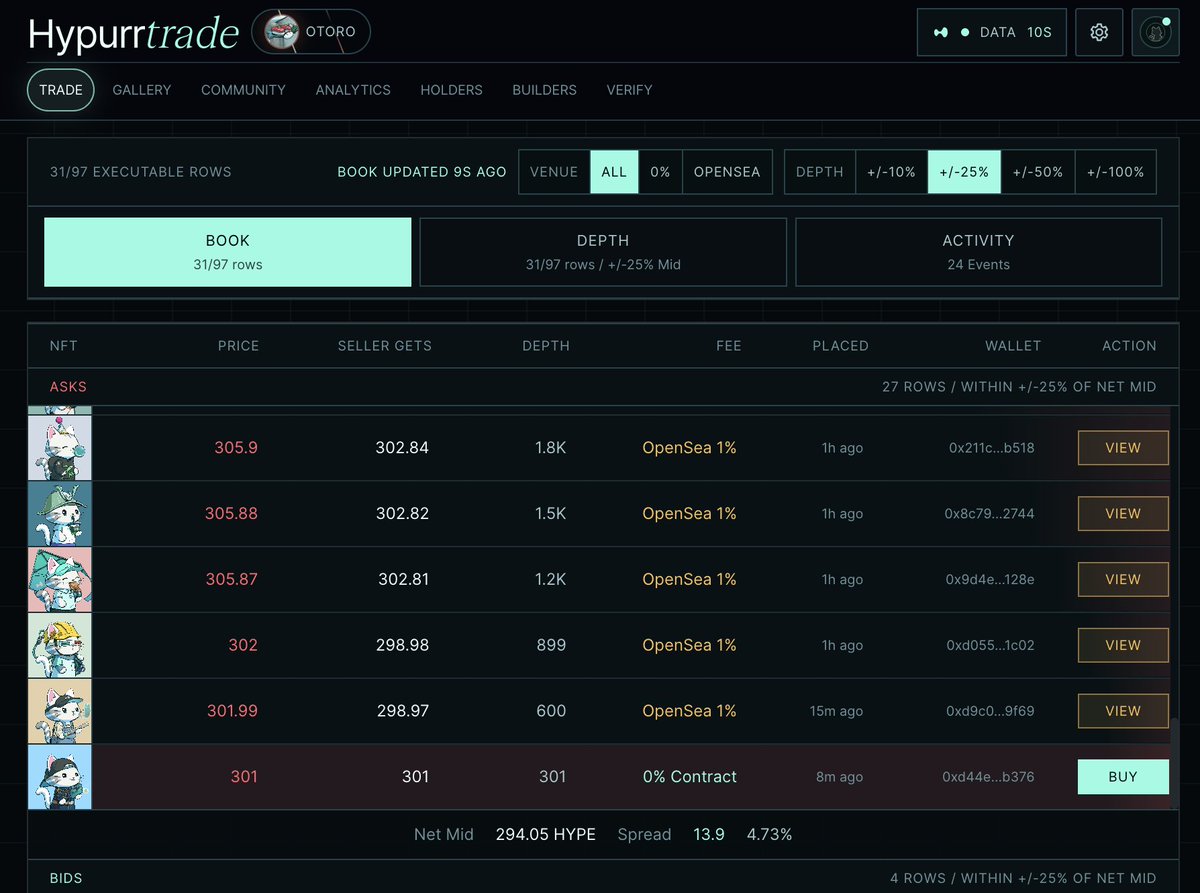Click the Hypurrtrade logo

pyautogui.click(x=133, y=33)
